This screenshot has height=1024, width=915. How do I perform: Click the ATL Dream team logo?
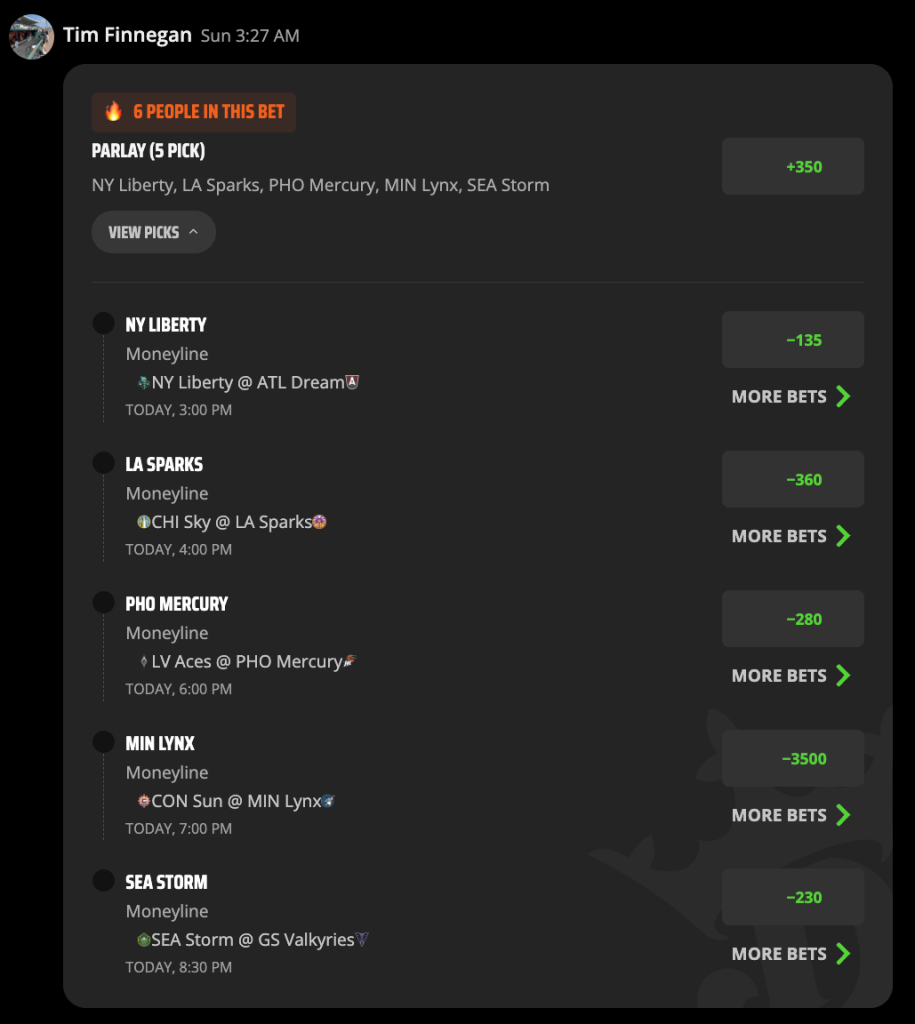pos(353,382)
